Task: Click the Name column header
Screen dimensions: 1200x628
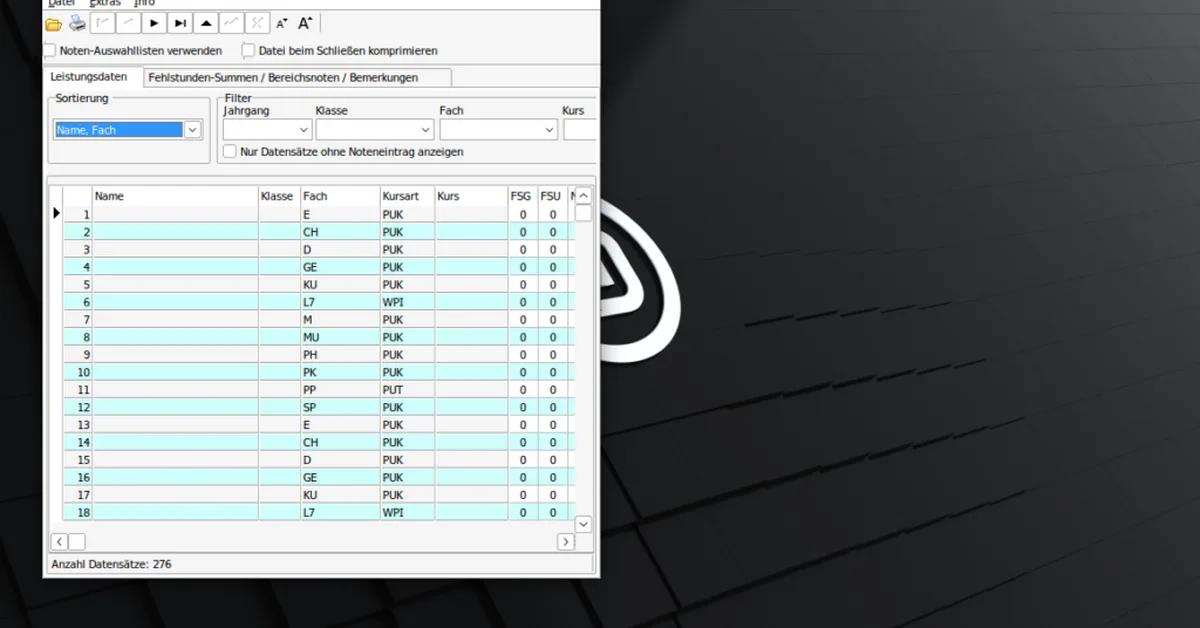Action: point(175,196)
